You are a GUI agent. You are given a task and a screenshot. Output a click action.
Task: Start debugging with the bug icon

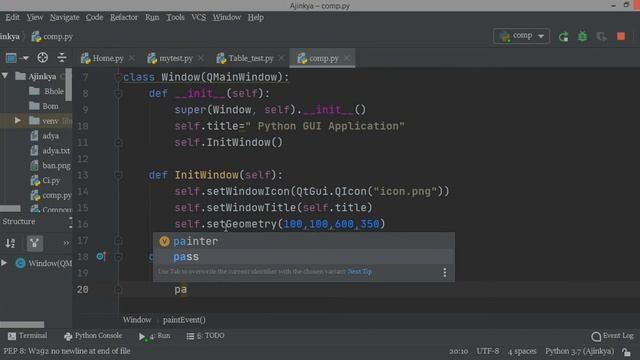pos(582,37)
